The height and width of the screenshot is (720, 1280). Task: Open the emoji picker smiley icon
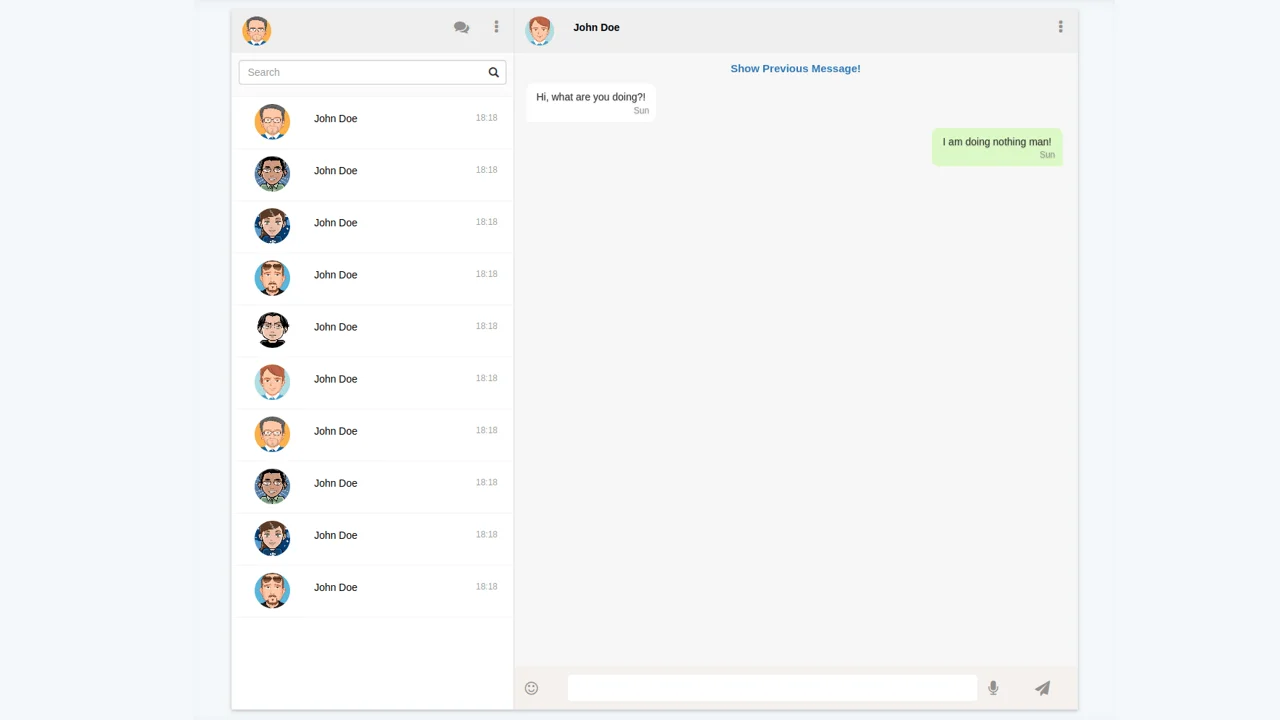[531, 688]
